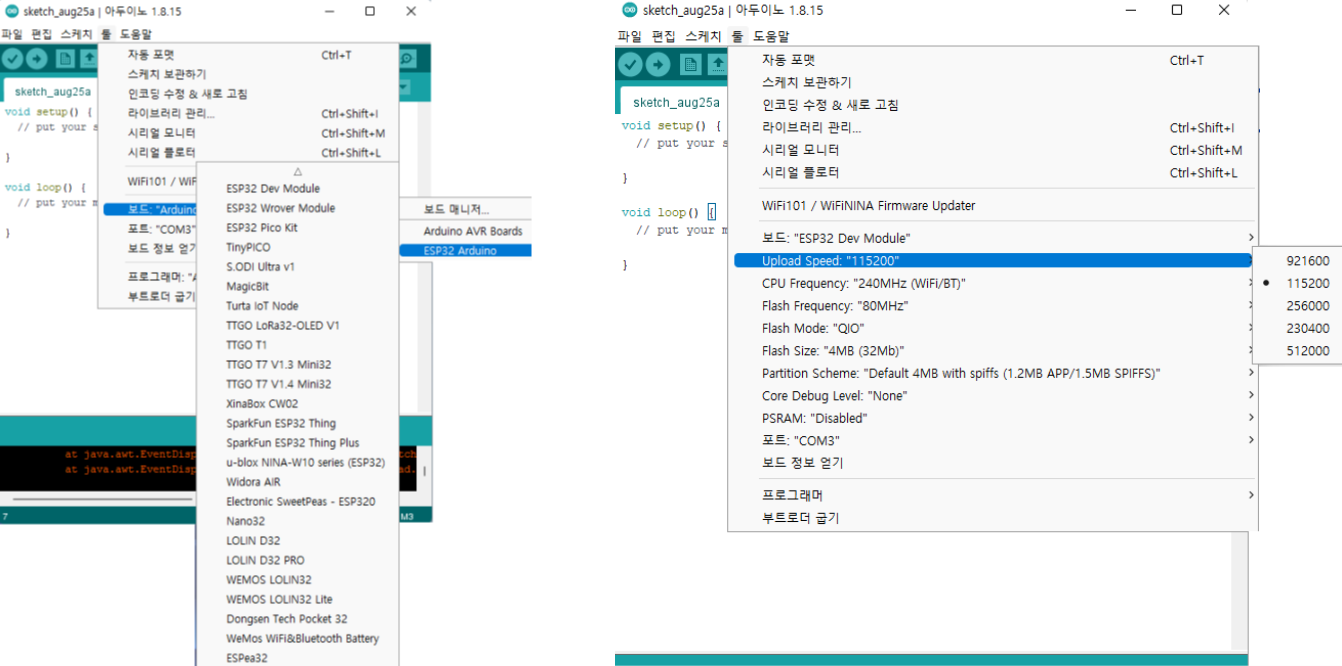The width and height of the screenshot is (1342, 666).
Task: Click the Verify checkmark icon in right window
Action: 630,65
